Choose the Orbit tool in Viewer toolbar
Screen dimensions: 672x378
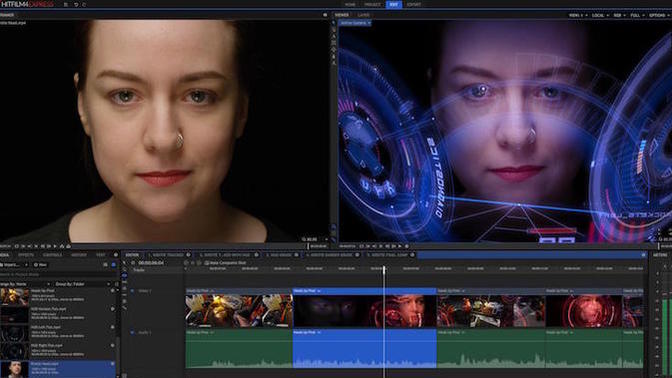click(334, 62)
